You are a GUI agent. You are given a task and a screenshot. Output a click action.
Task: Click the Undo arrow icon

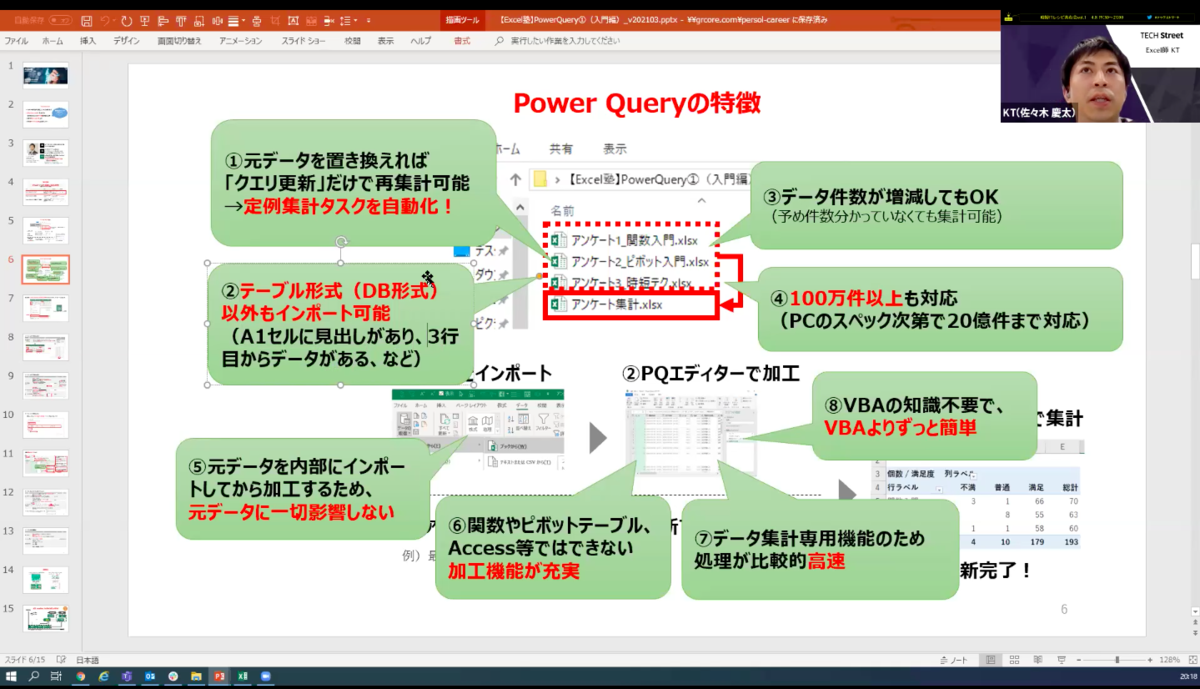[x=105, y=20]
